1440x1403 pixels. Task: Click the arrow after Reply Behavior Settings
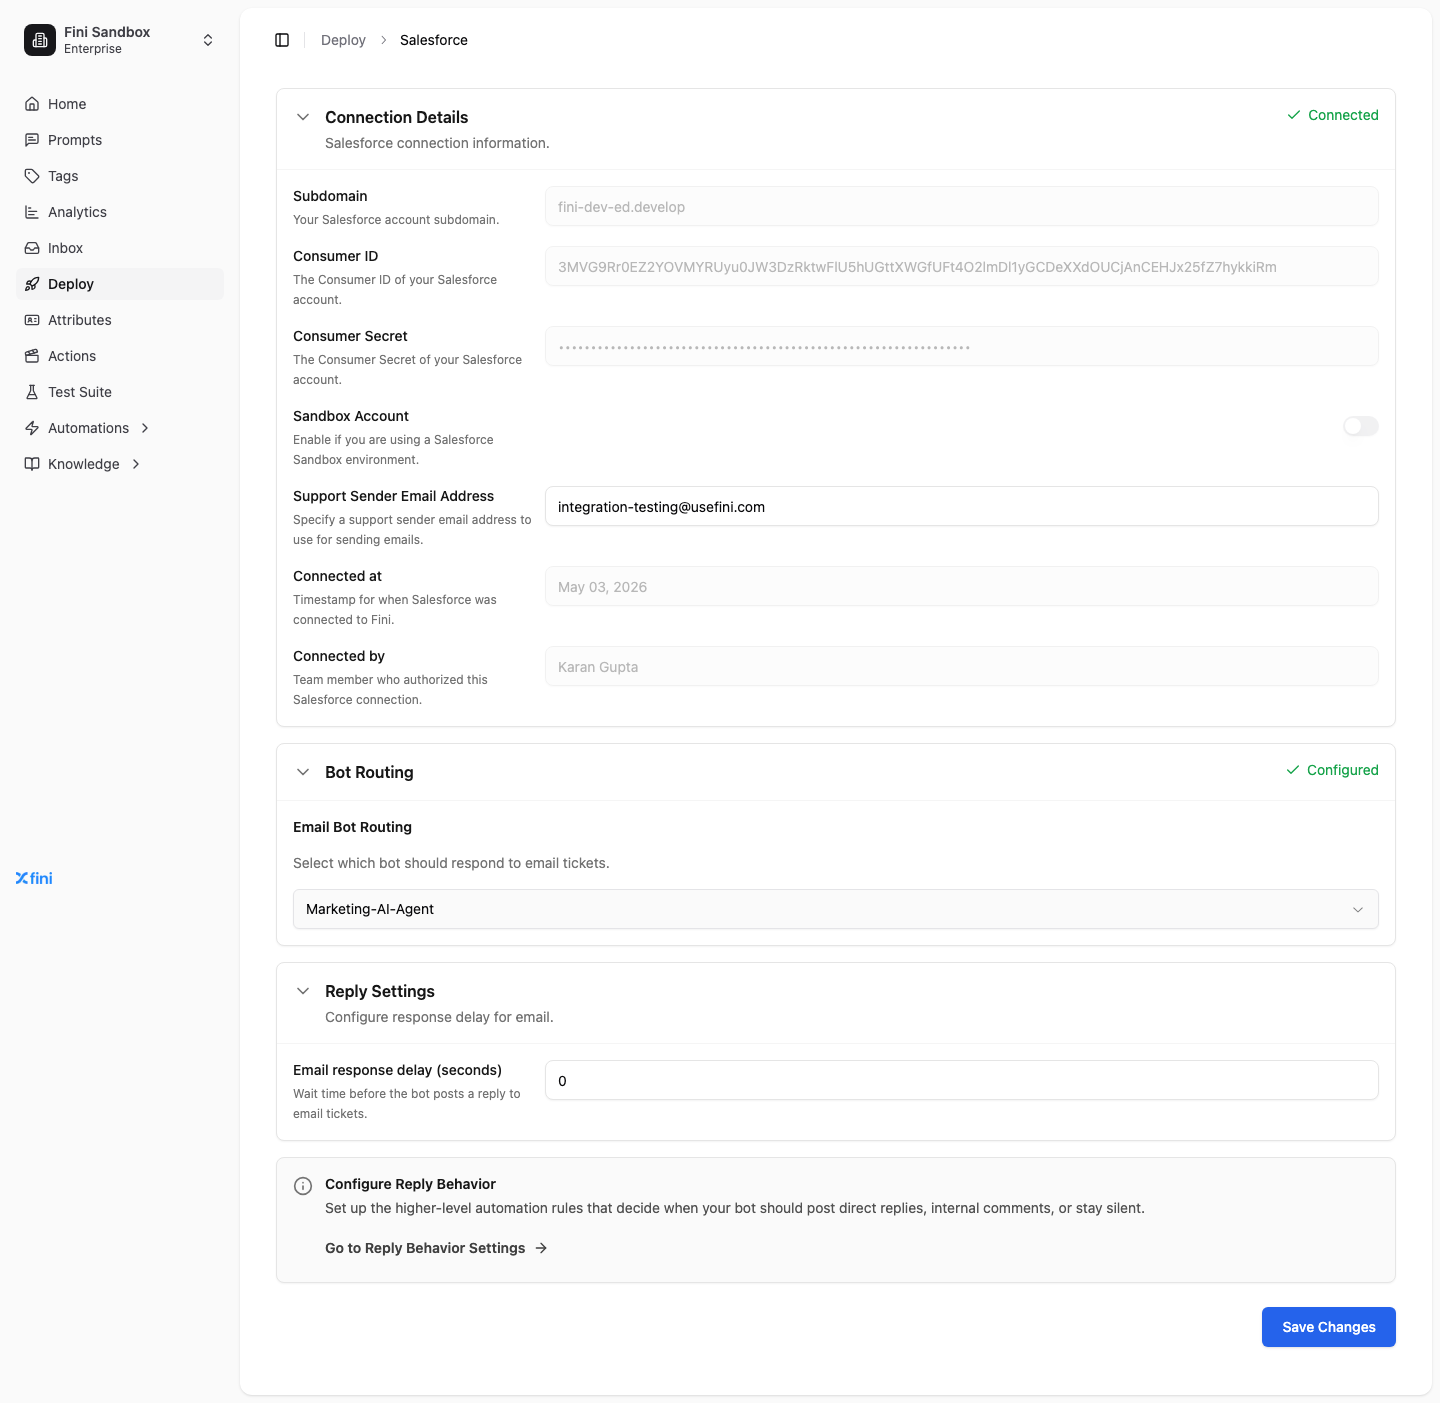[541, 1248]
